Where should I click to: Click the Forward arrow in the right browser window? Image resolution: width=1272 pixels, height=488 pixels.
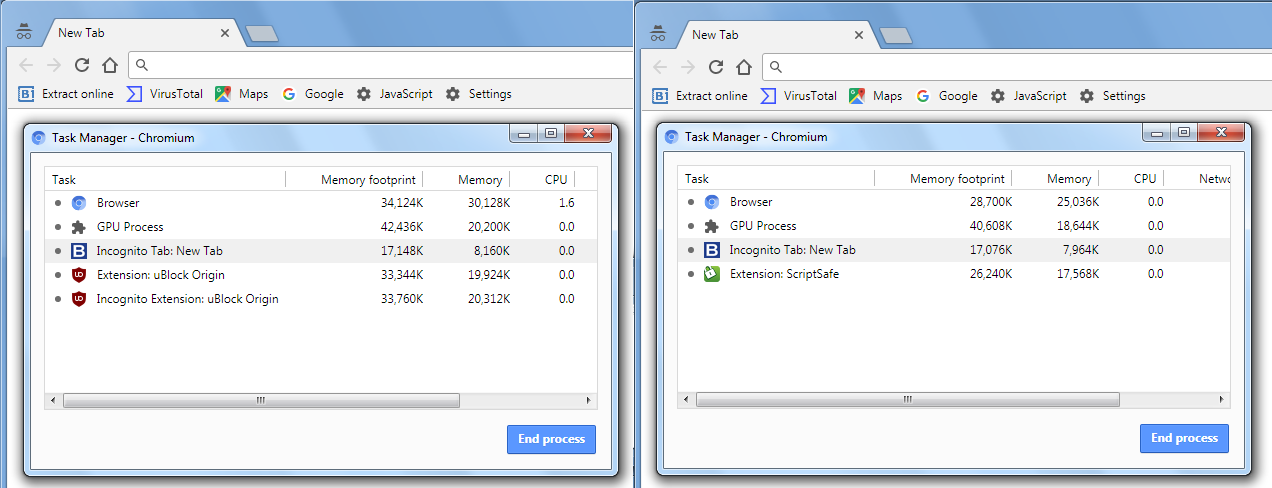[x=688, y=67]
